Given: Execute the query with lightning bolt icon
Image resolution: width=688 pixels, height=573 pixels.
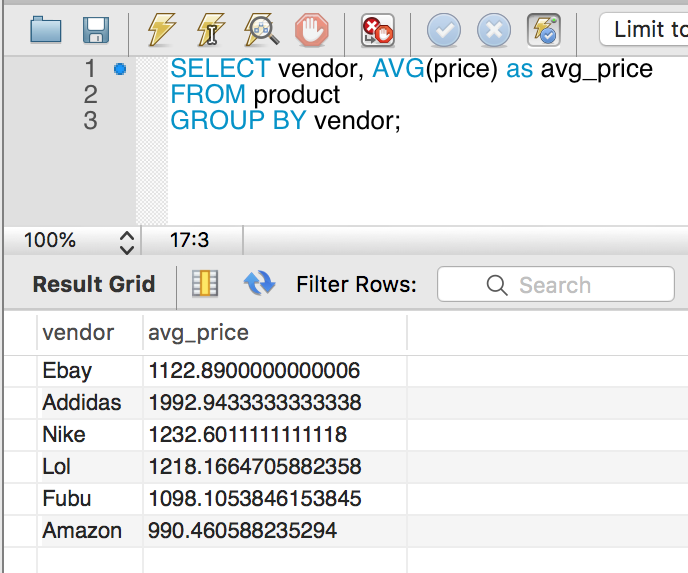Looking at the screenshot, I should coord(161,30).
